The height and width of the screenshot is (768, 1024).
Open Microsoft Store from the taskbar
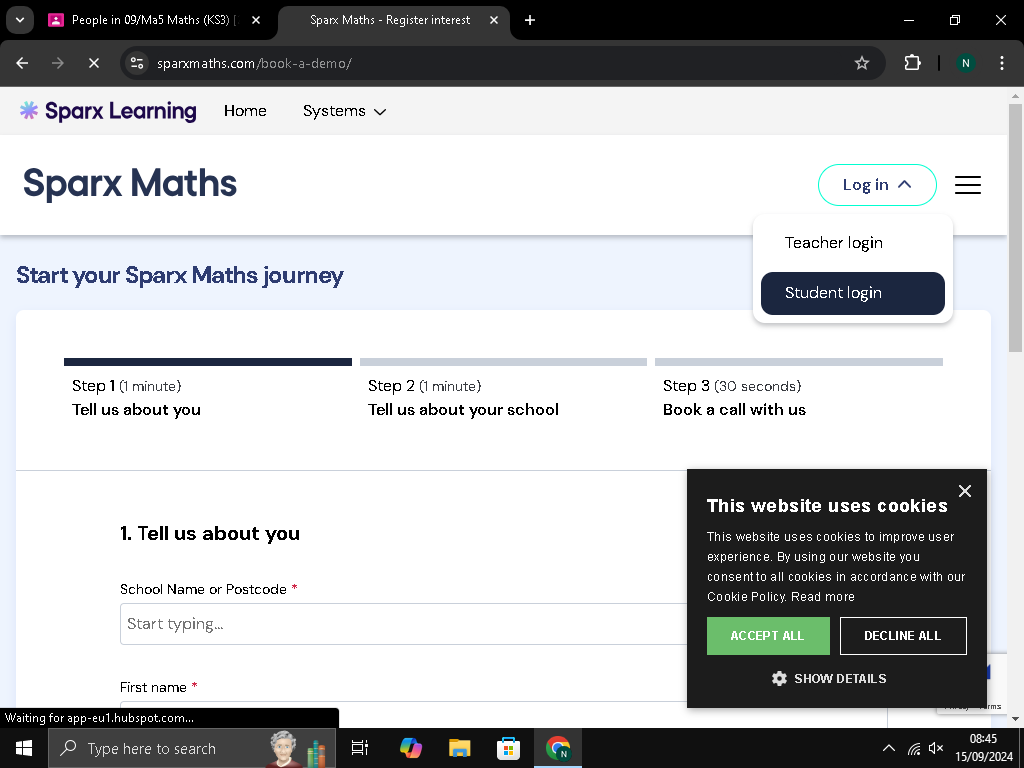509,748
